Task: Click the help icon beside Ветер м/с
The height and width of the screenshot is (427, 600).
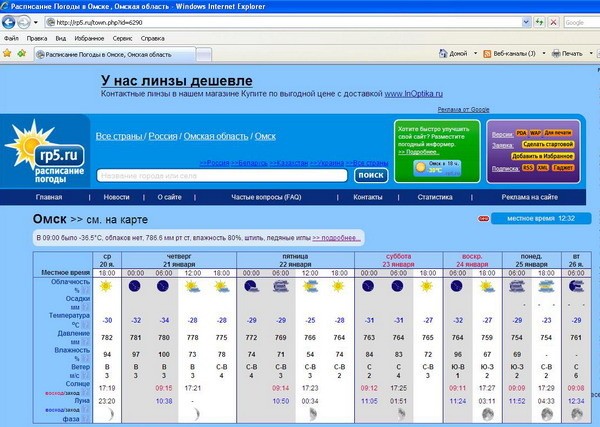Action: click(86, 375)
